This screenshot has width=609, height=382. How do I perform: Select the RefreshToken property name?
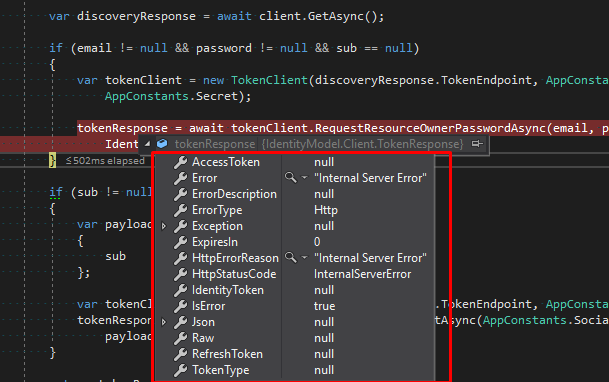[228, 354]
